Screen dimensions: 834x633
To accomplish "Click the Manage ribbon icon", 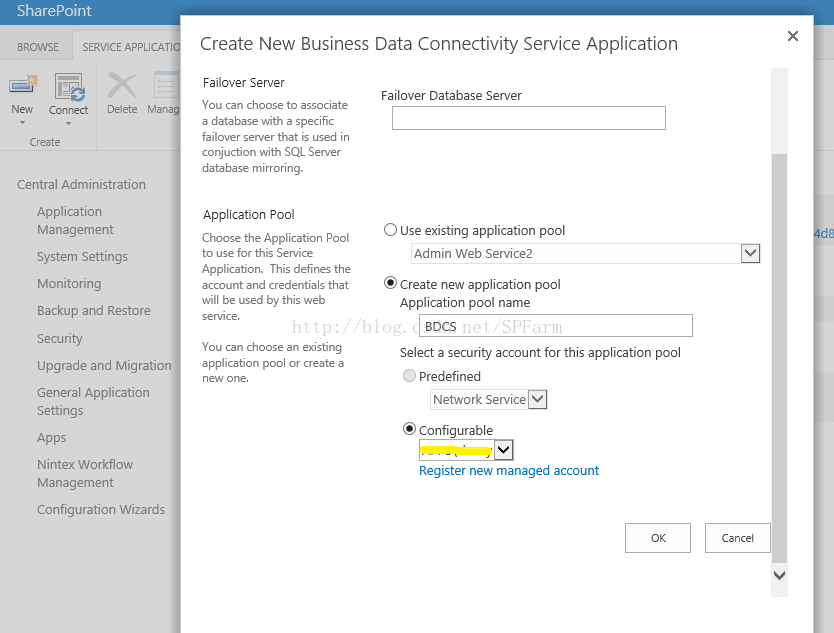I will (166, 85).
